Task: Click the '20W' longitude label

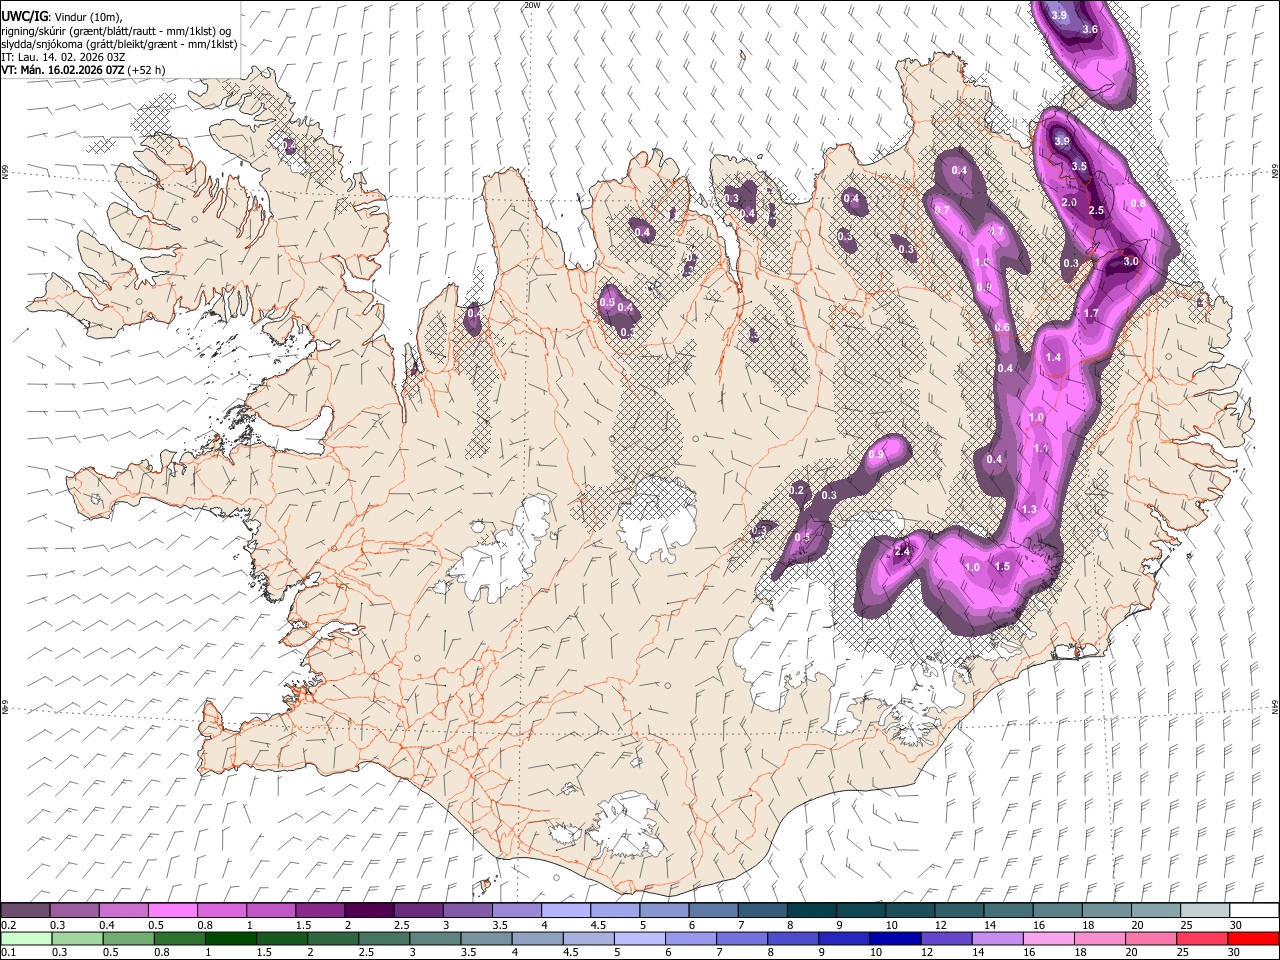Action: coord(532,5)
